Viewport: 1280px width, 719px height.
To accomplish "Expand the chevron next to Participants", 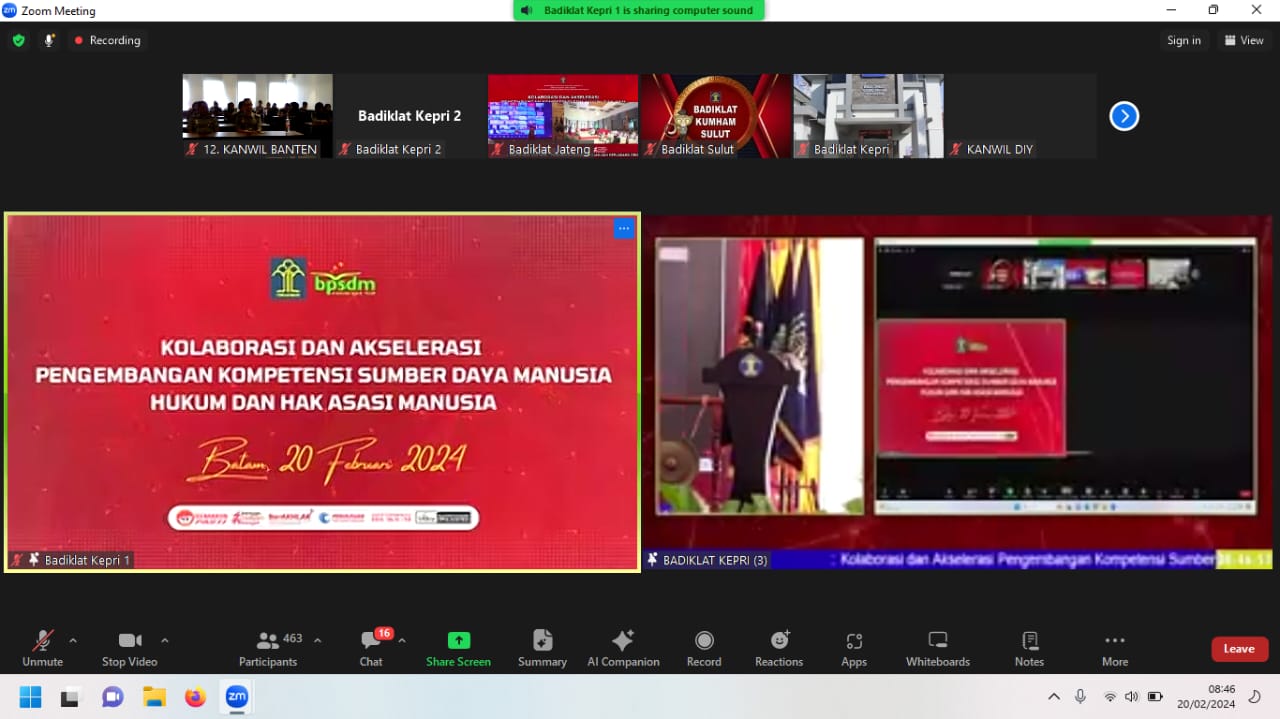I will (x=318, y=640).
